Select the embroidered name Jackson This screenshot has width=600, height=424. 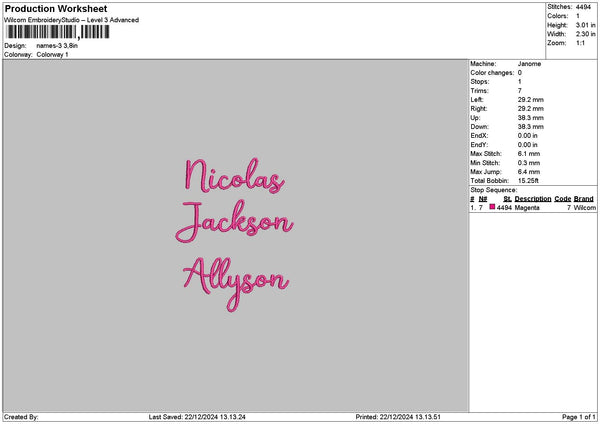235,221
